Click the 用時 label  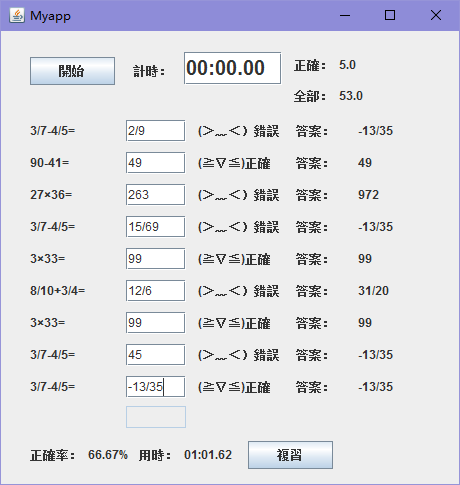pyautogui.click(x=155, y=455)
